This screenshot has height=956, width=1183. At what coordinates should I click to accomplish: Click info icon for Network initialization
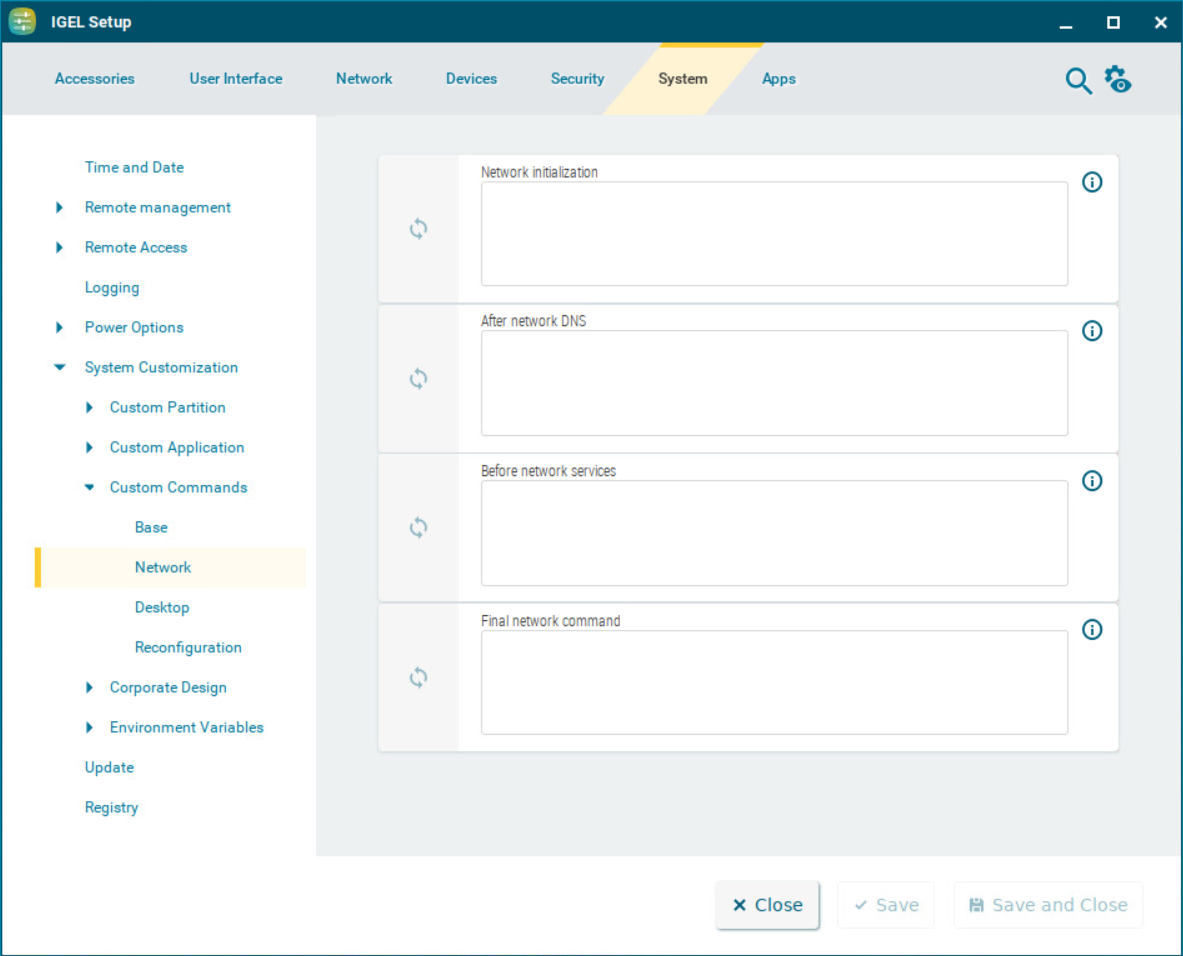[x=1092, y=182]
